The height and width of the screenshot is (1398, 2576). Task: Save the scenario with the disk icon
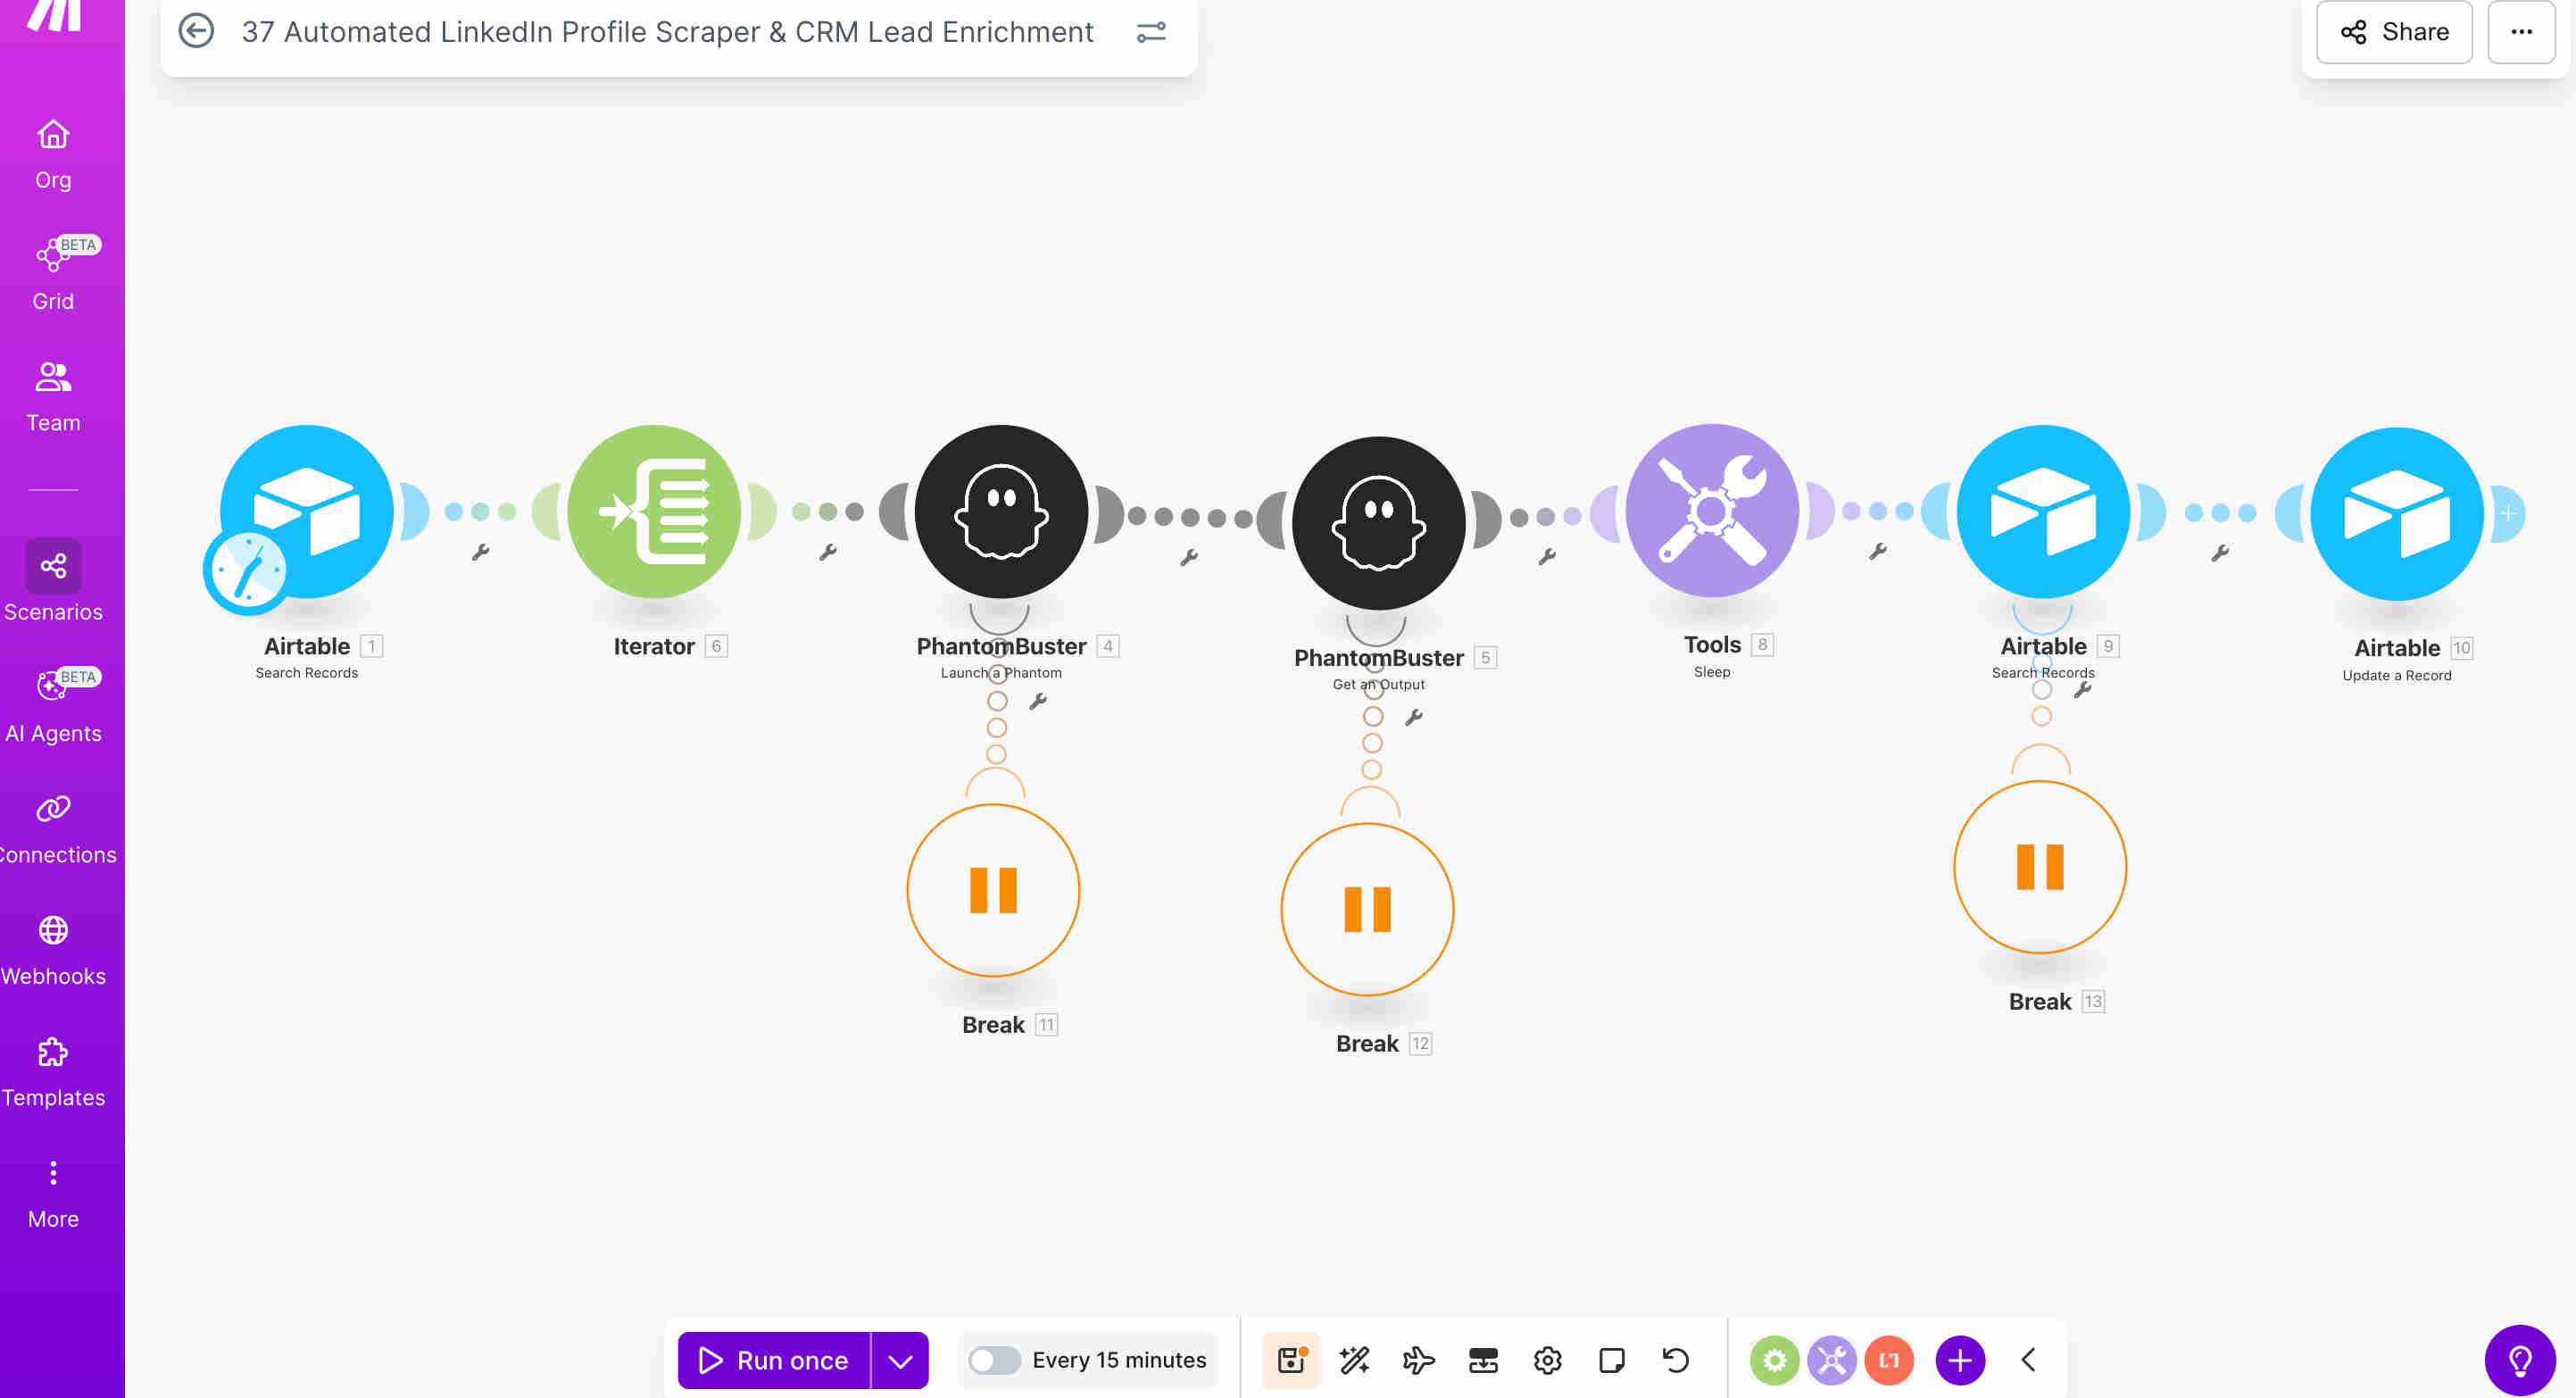tap(1291, 1360)
